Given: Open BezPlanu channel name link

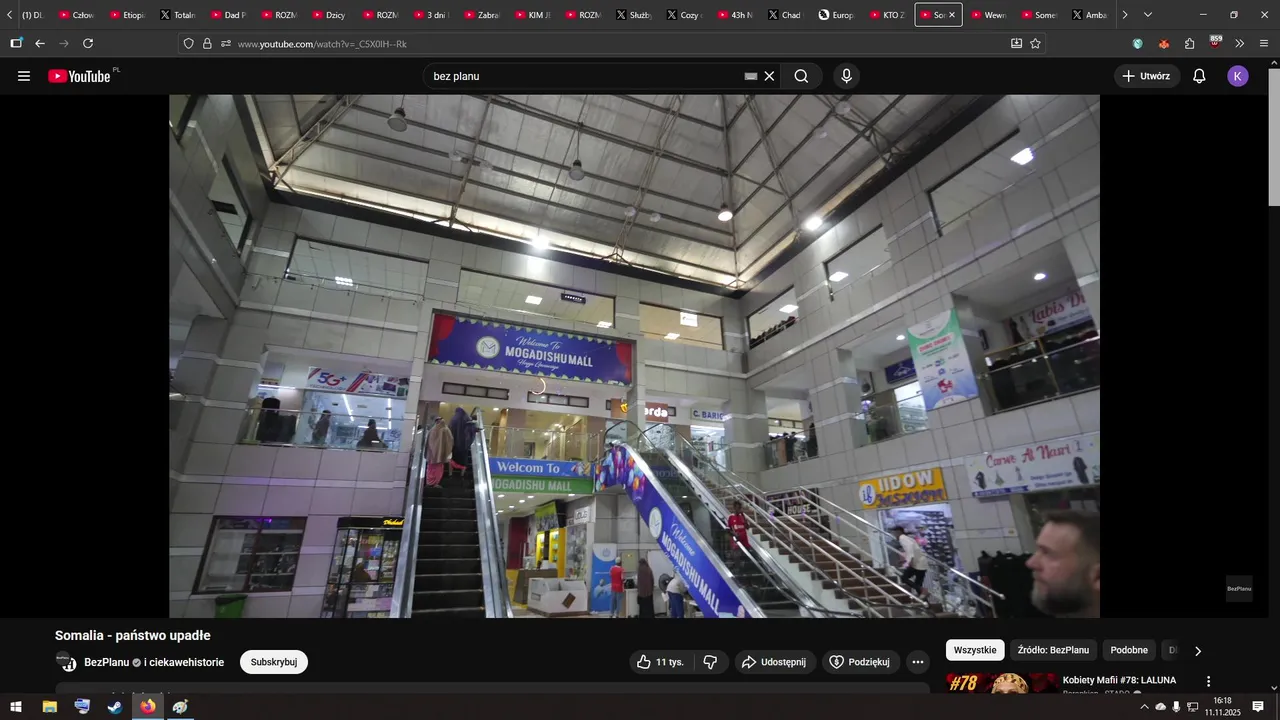Looking at the screenshot, I should [106, 662].
